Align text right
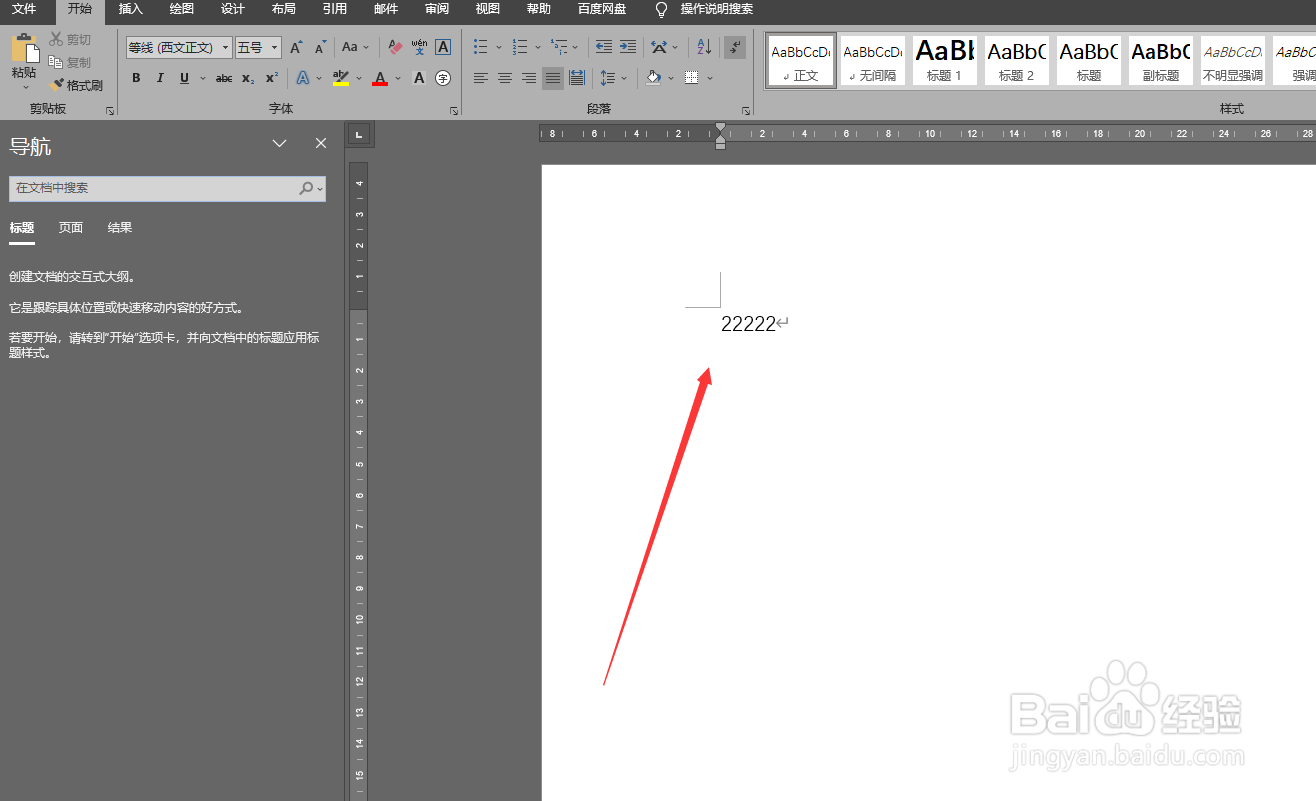 click(x=529, y=78)
